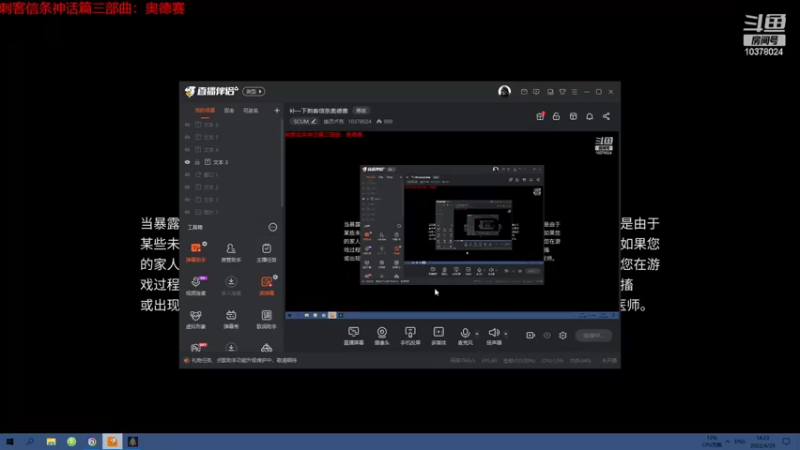
Task: Add a 手机投屏 phone mirroring source
Action: [410, 336]
